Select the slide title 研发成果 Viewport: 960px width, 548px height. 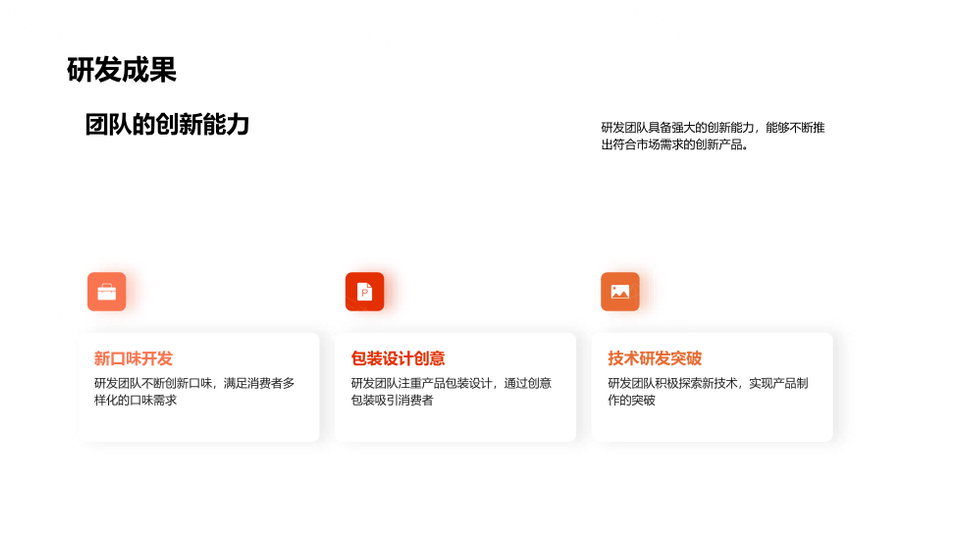tap(121, 70)
